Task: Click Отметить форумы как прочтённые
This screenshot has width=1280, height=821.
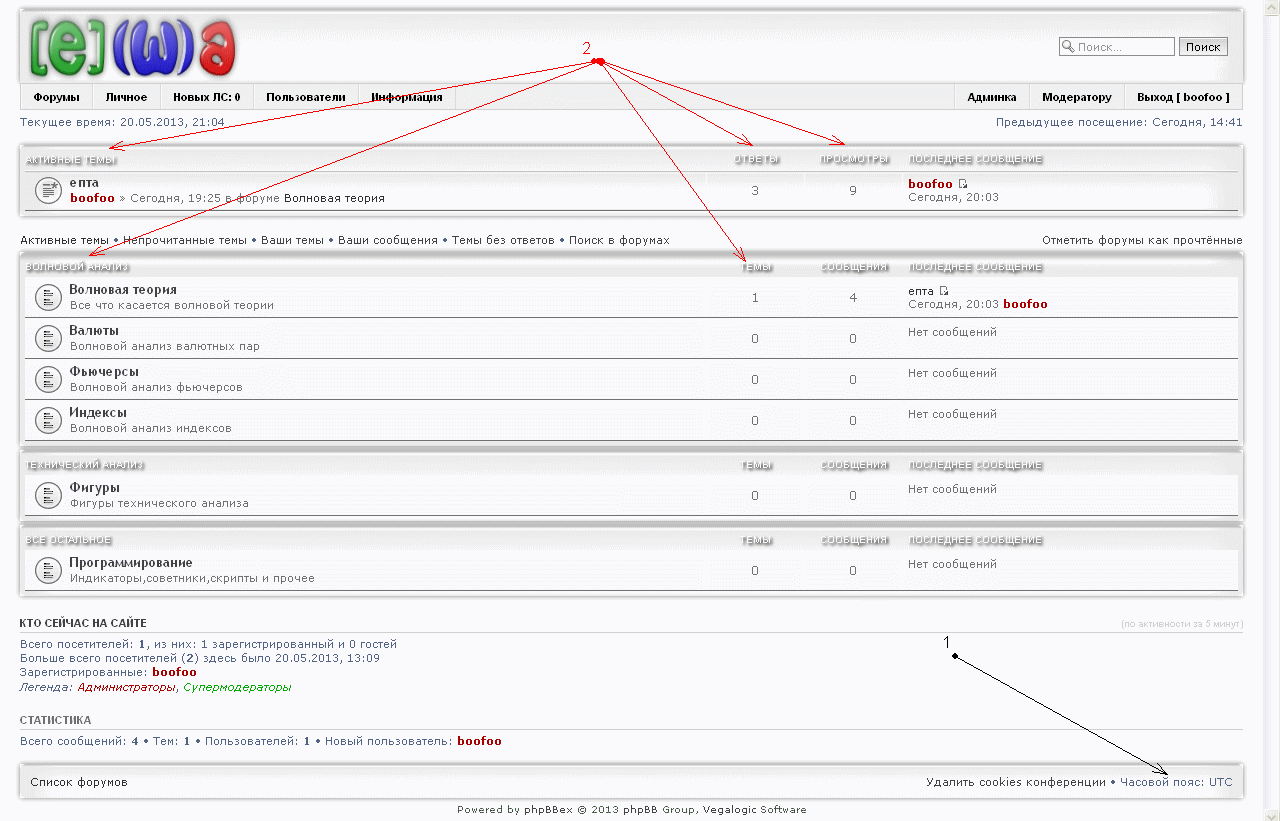Action: 1141,241
